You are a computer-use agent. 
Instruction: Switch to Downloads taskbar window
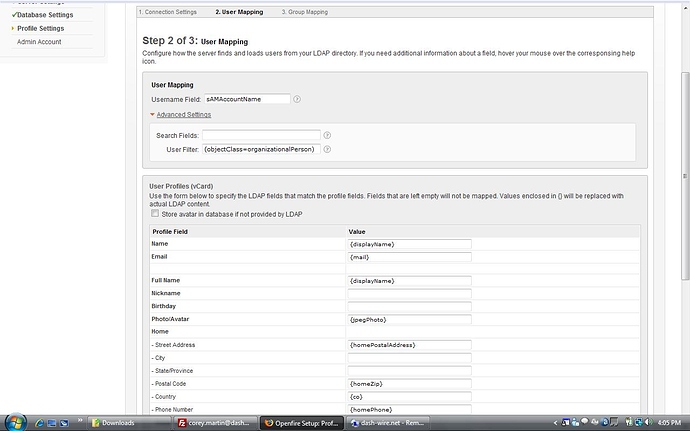click(129, 423)
